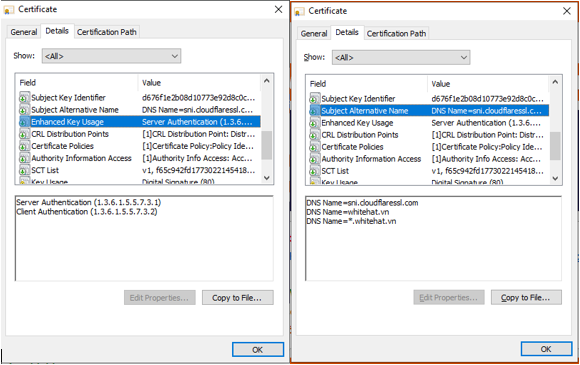580x365 pixels.
Task: Switch to General tab in right window
Action: (x=314, y=34)
